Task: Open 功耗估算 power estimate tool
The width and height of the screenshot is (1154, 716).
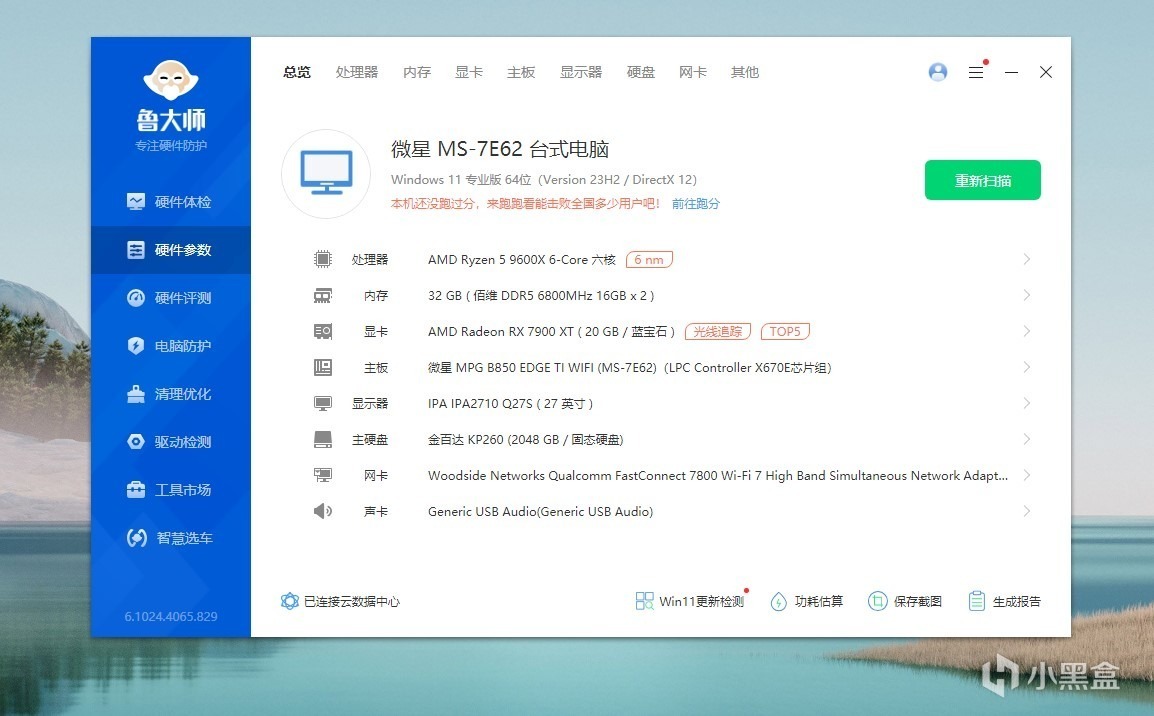Action: click(806, 601)
